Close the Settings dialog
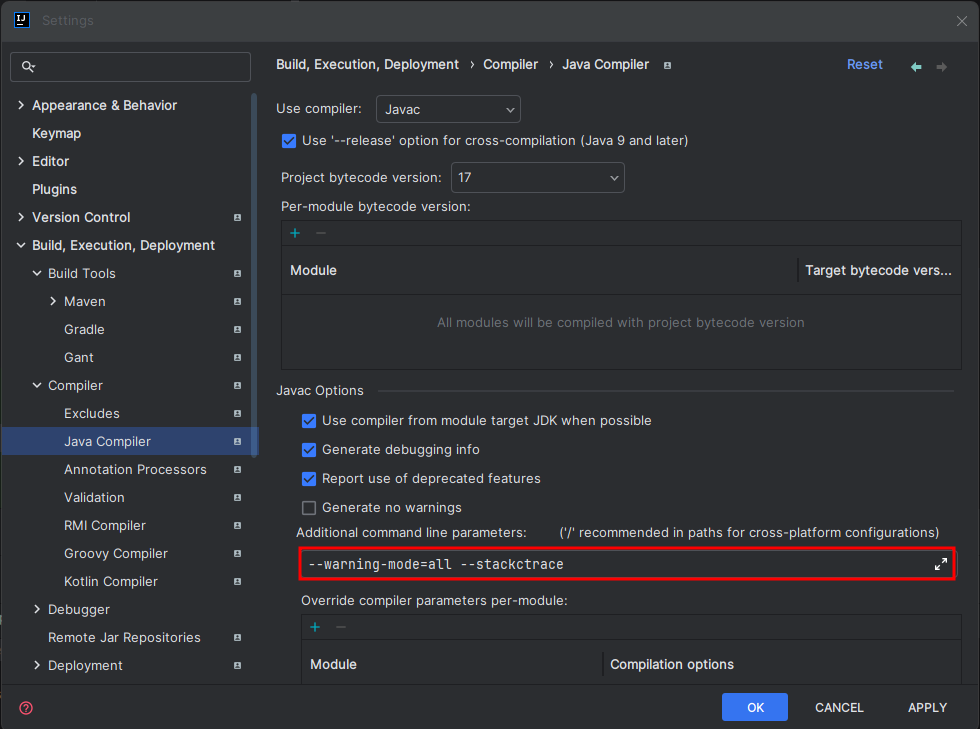 tap(961, 21)
